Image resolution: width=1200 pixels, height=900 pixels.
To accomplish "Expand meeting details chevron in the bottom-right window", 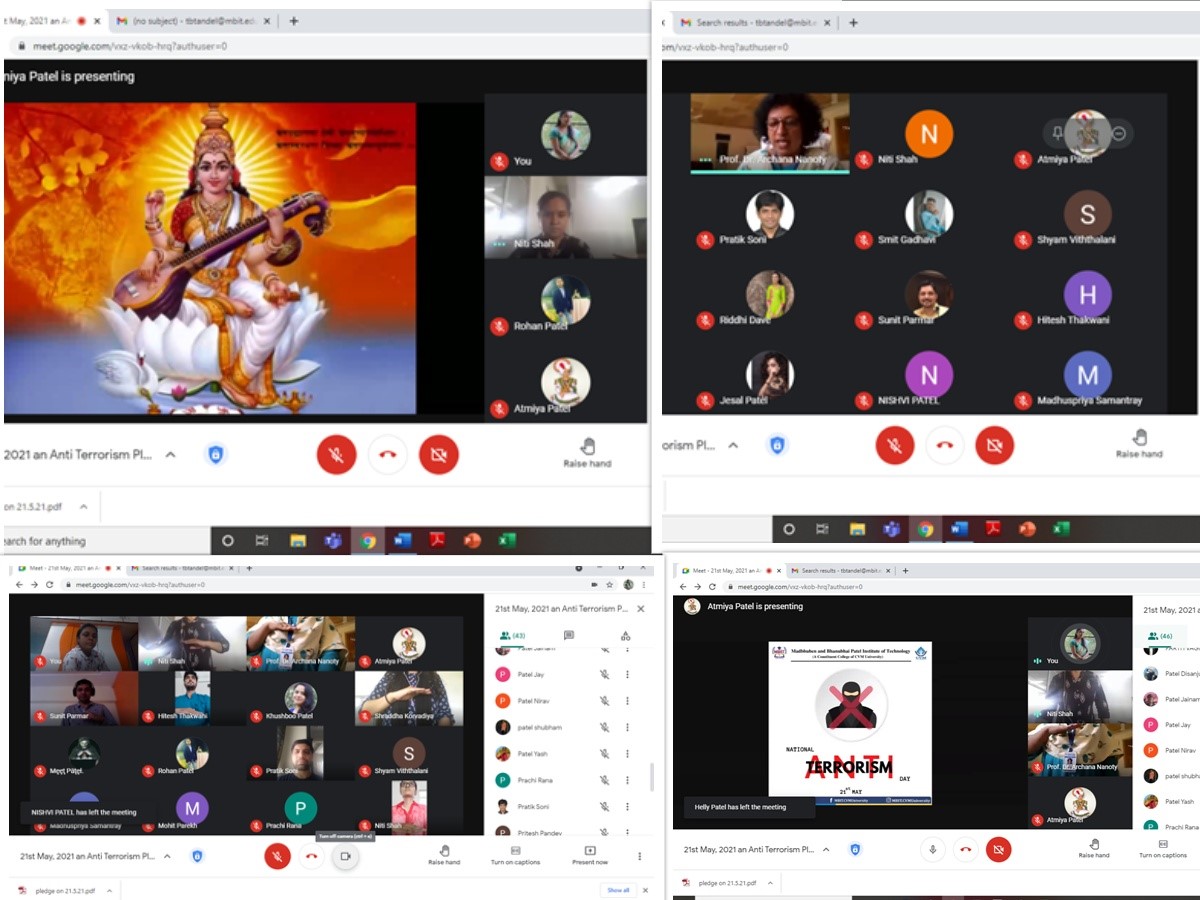I will 826,849.
